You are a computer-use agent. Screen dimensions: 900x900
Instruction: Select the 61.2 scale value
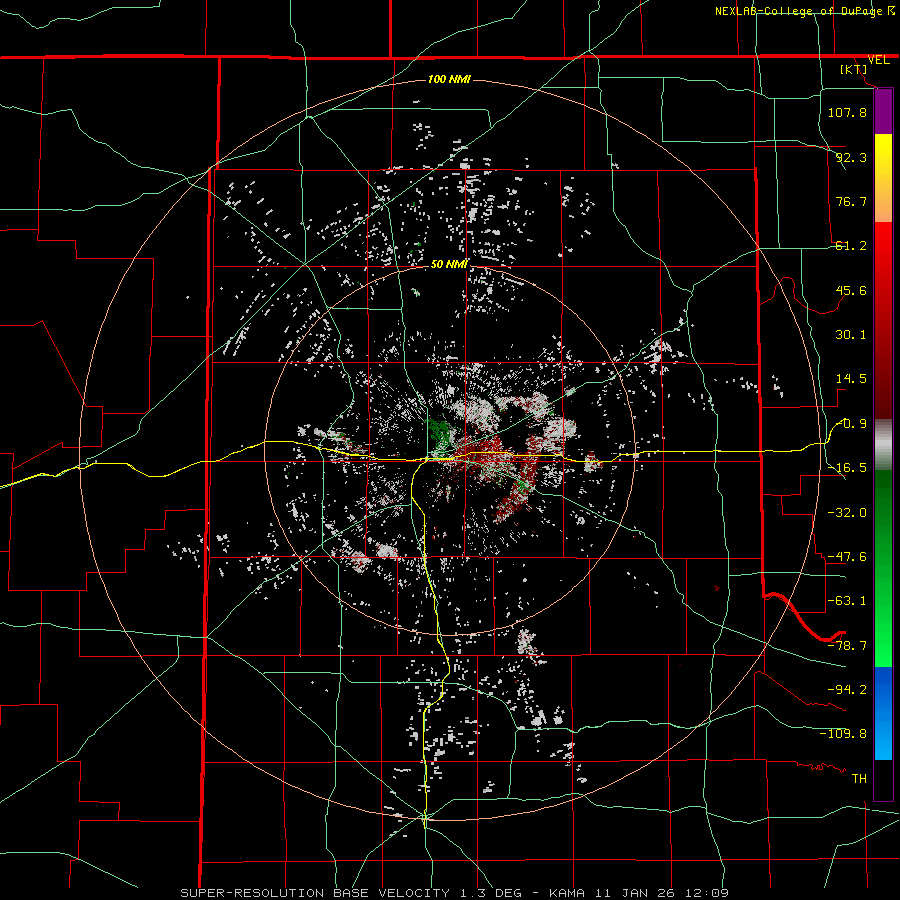(851, 246)
